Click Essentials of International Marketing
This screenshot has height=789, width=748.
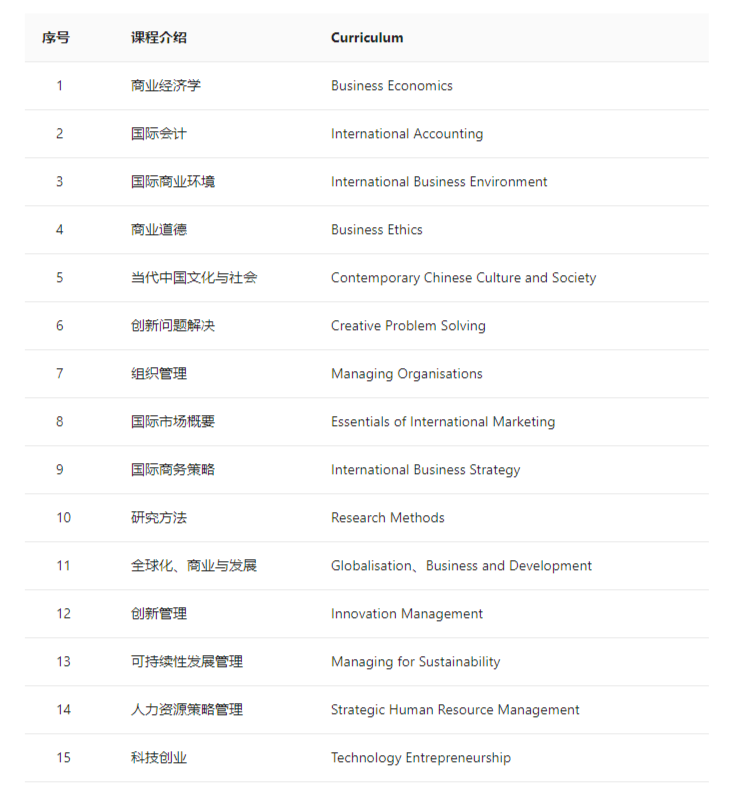(x=442, y=422)
